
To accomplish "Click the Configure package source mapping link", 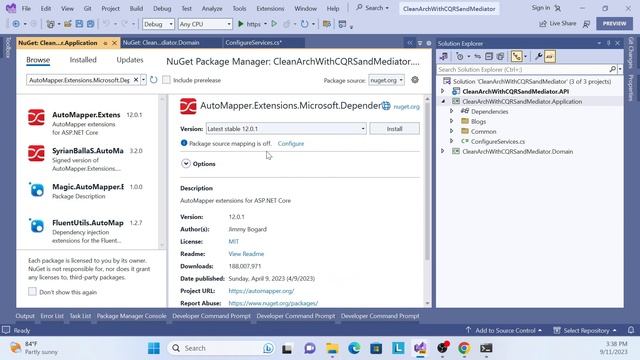I will [291, 144].
